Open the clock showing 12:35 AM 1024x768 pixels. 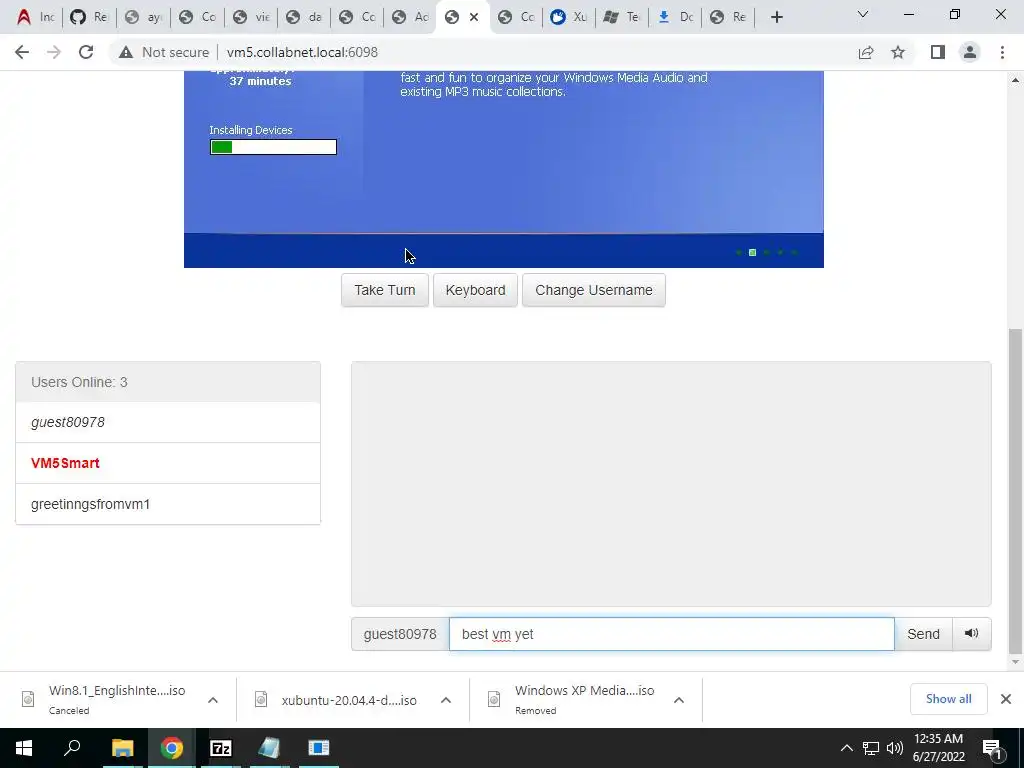pos(938,748)
